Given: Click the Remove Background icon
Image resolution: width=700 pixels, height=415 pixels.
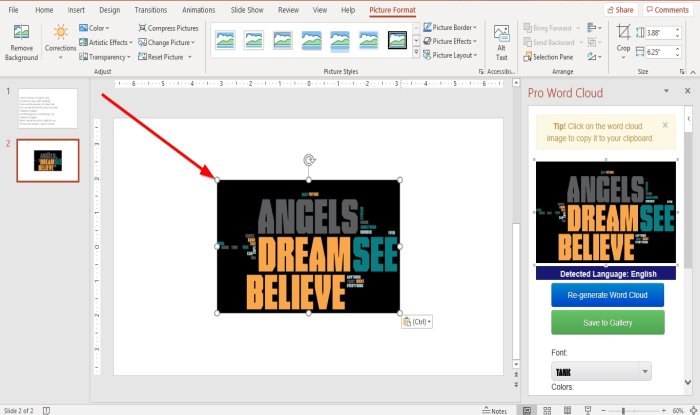Looking at the screenshot, I should pos(21,32).
